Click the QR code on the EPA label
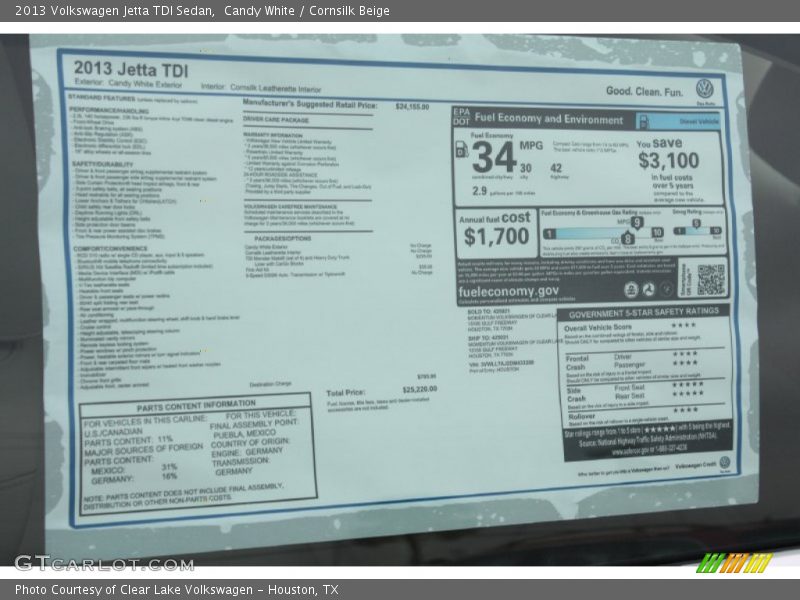The width and height of the screenshot is (800, 600). click(711, 279)
